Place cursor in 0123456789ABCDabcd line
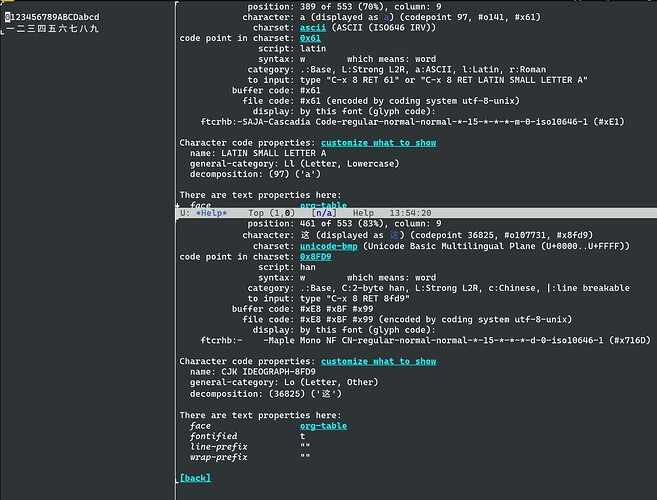Viewport: 657px width, 500px height. tap(52, 17)
